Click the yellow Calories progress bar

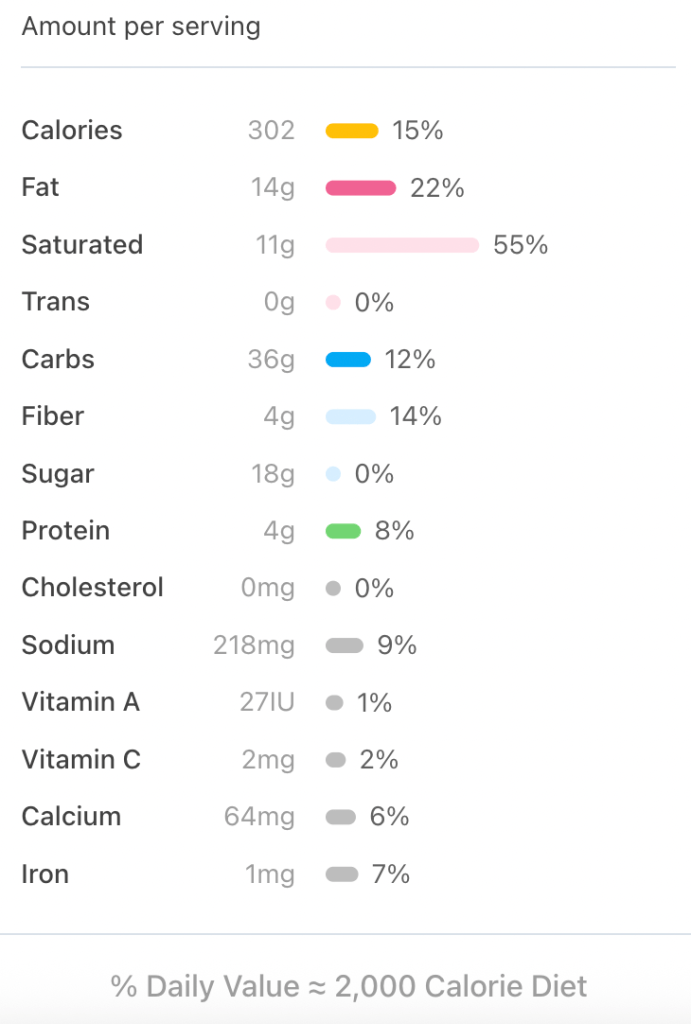[x=352, y=131]
